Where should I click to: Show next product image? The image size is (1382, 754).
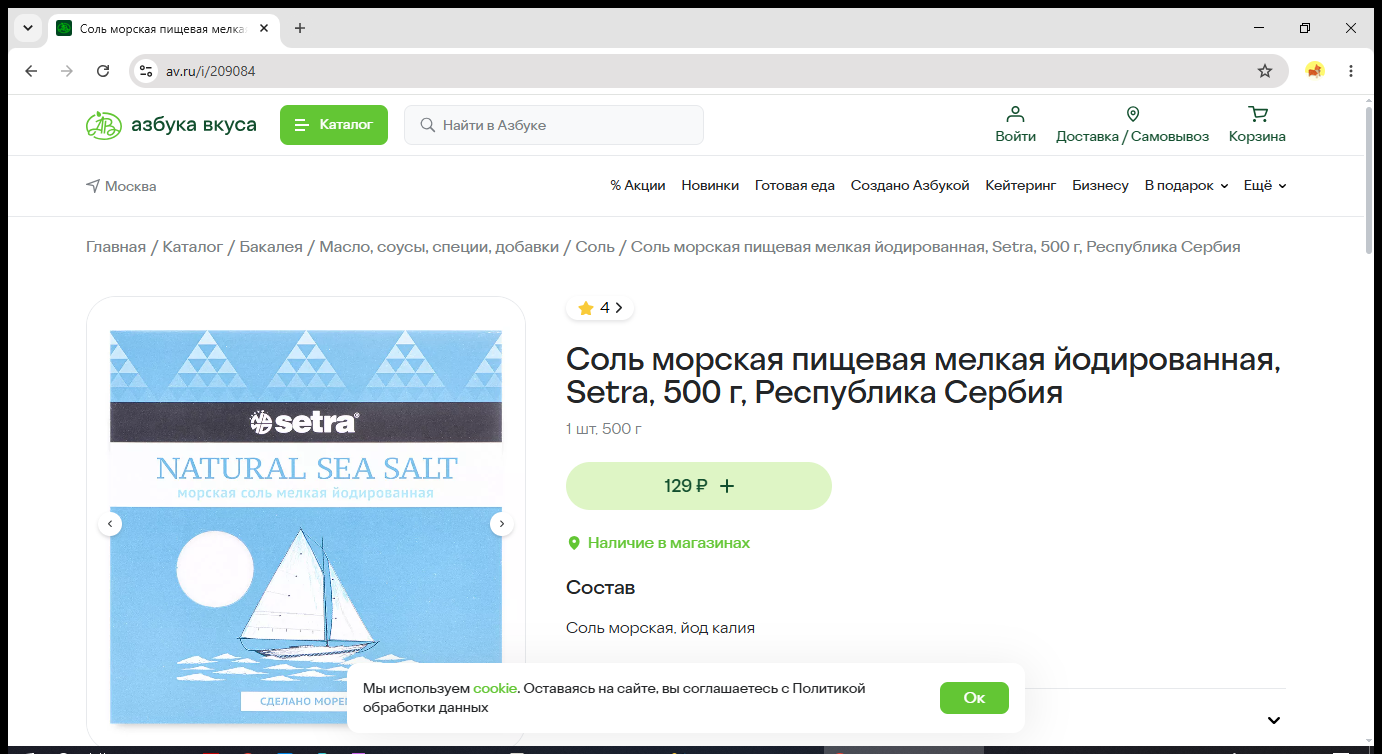click(502, 523)
